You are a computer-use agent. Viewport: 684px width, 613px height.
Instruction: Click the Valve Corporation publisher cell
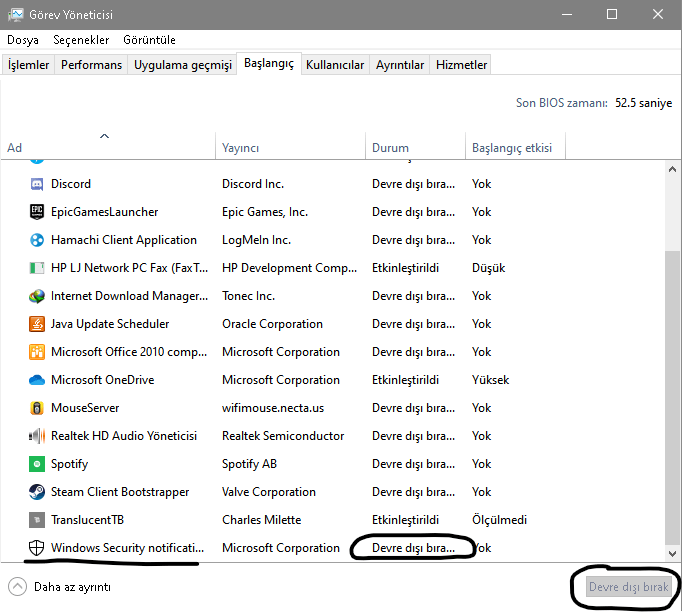(x=269, y=492)
